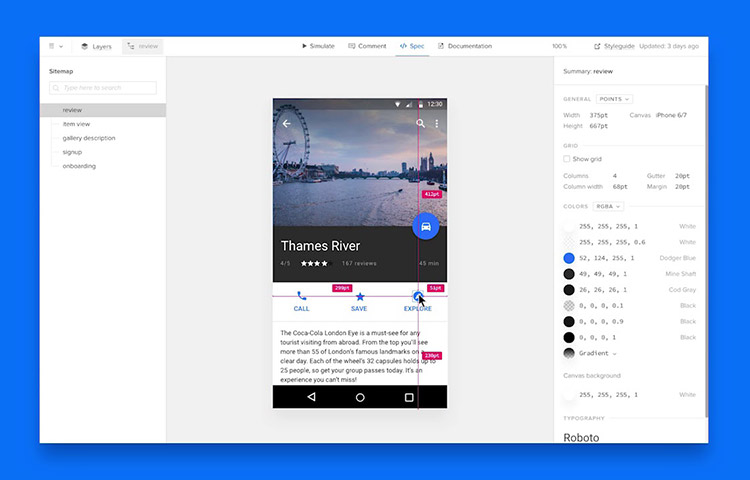The height and width of the screenshot is (480, 750).
Task: Click the 375pt width value
Action: 598,115
